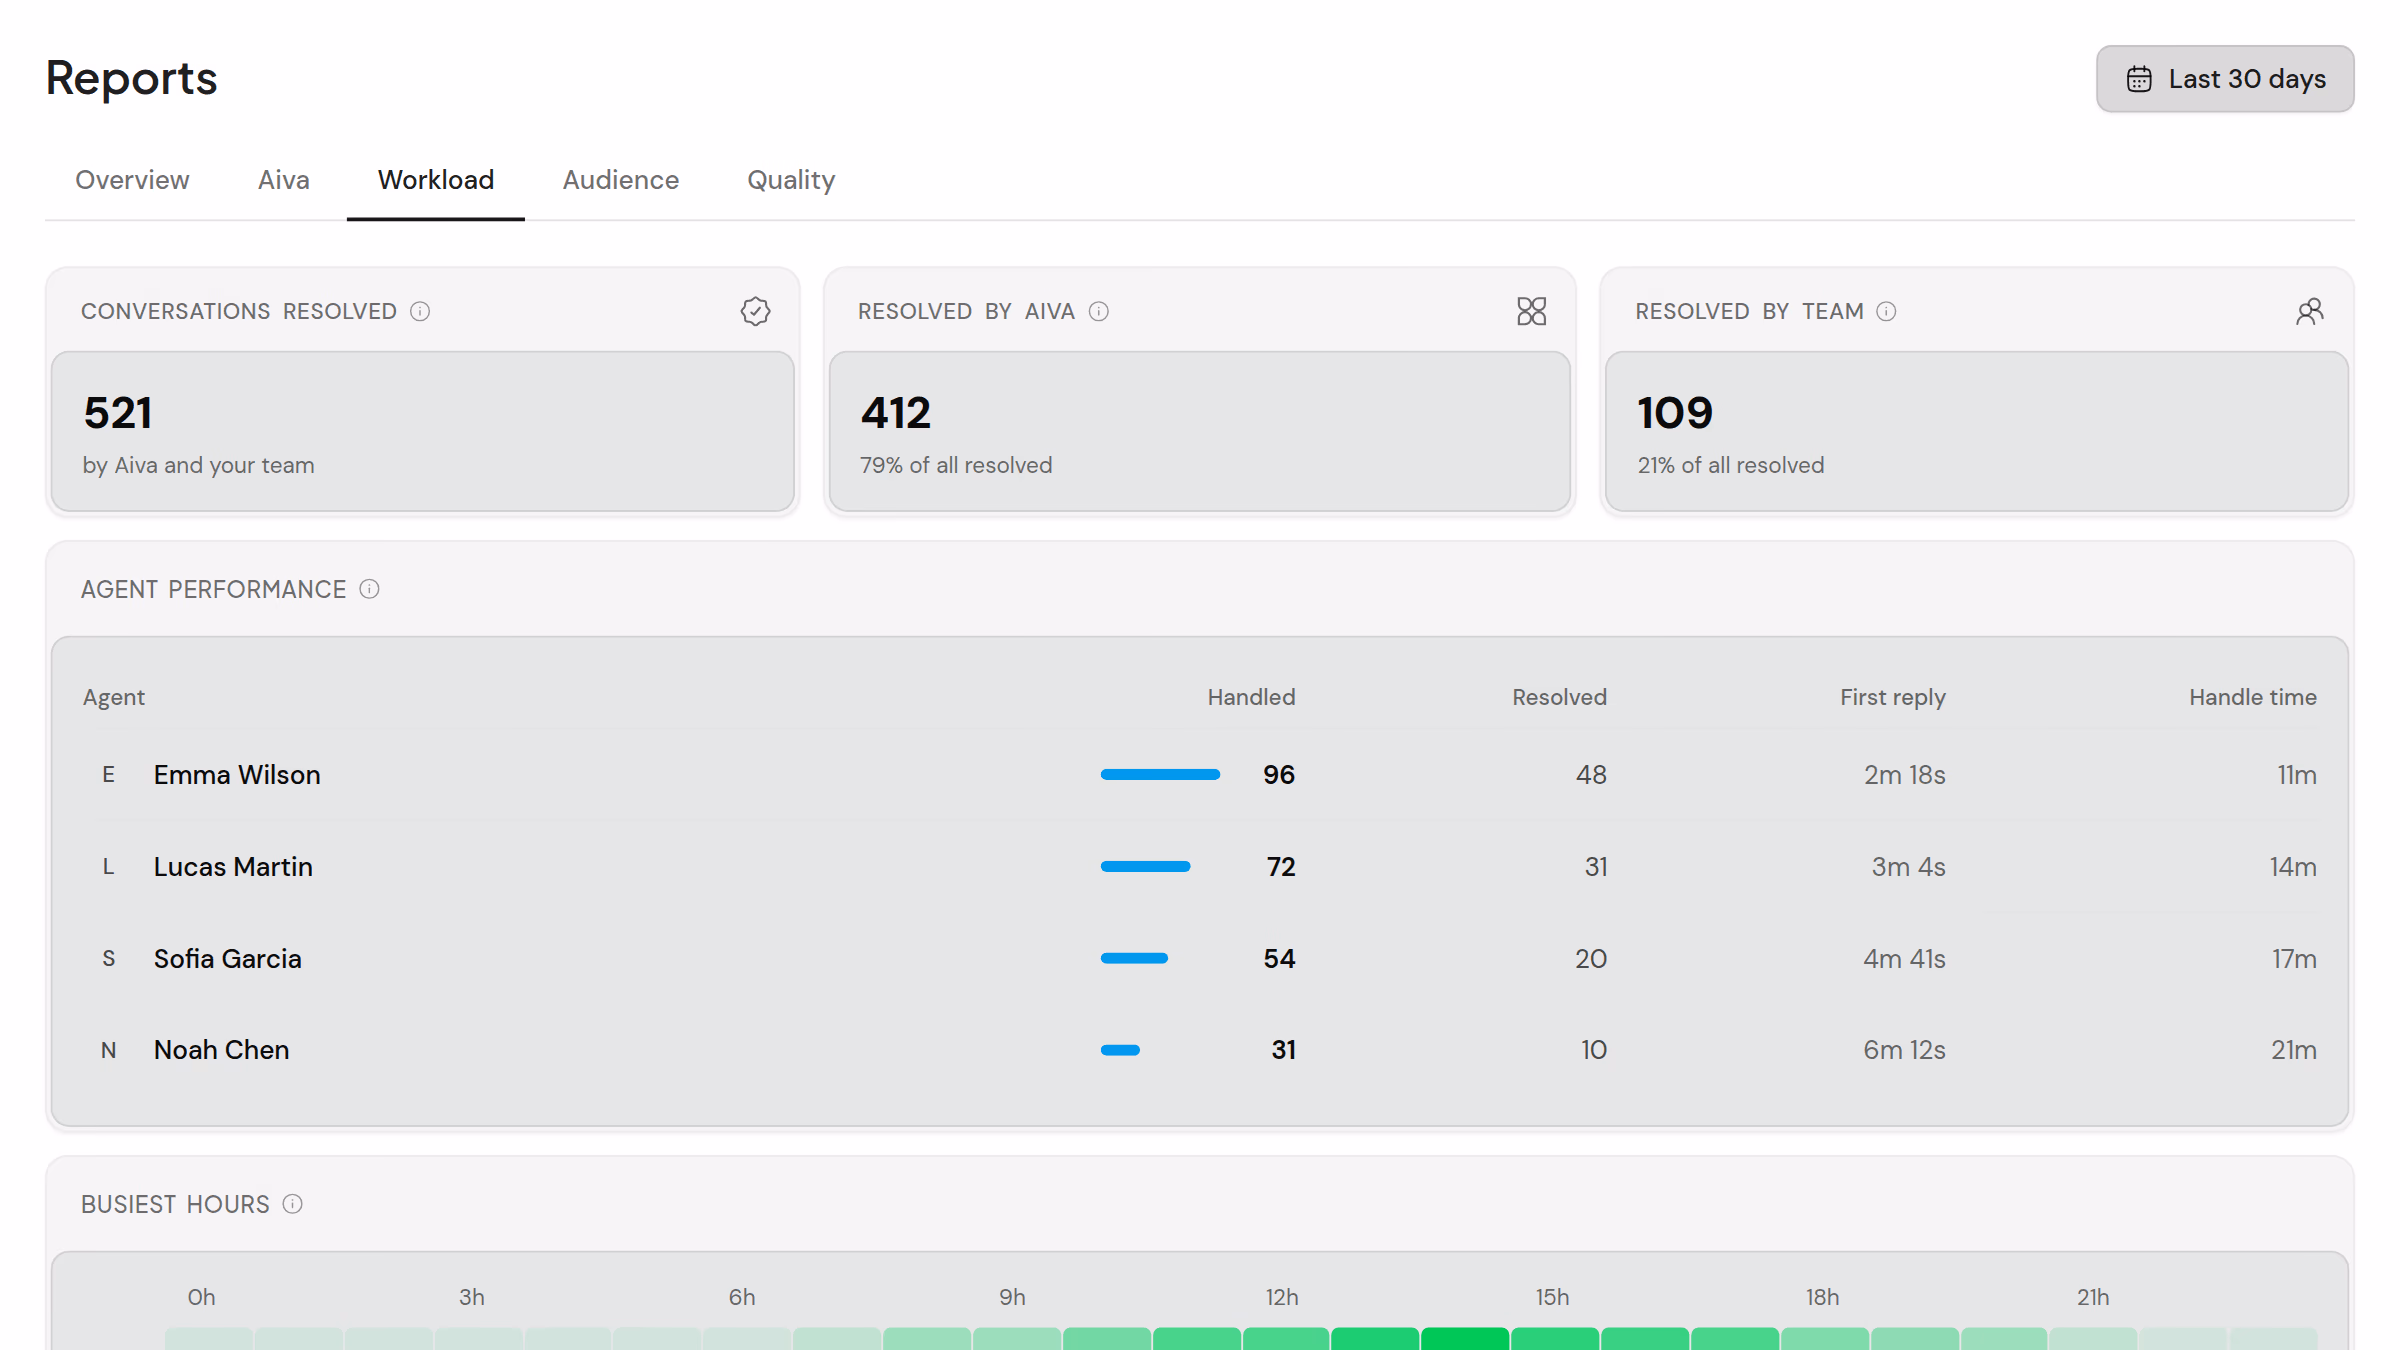This screenshot has width=2400, height=1350.
Task: Go to the Quality tab
Action: pyautogui.click(x=791, y=180)
